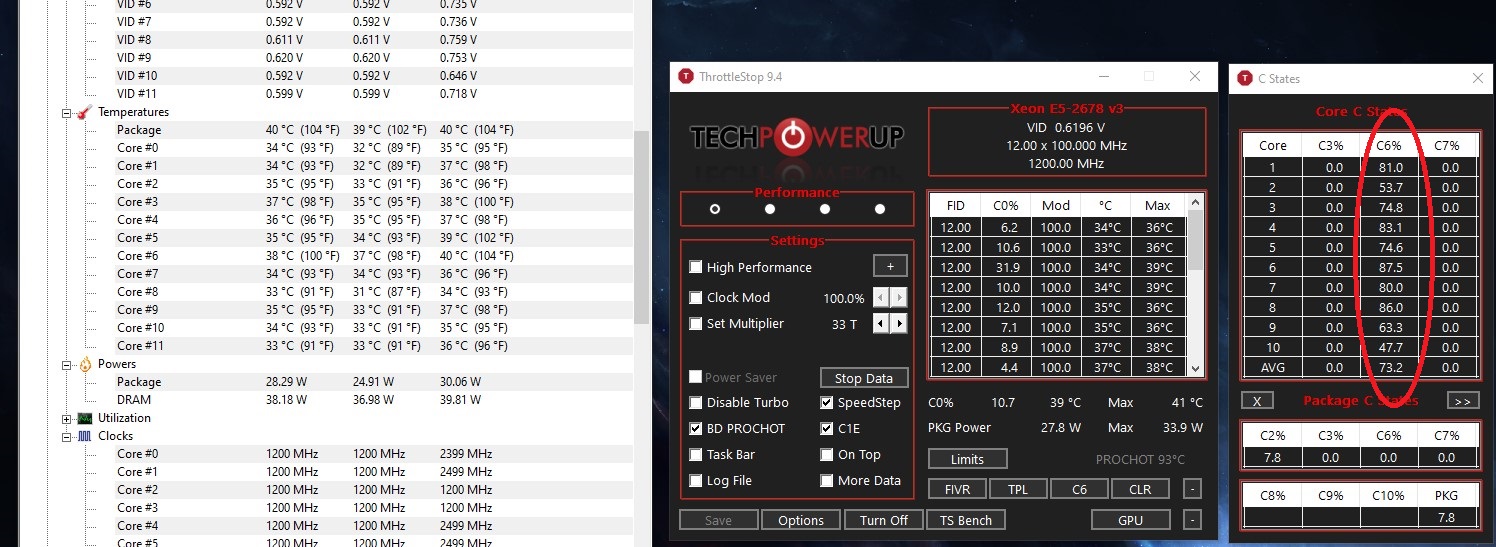Viewport: 1496px width, 547px height.
Task: Close the C States window
Action: tap(1478, 78)
